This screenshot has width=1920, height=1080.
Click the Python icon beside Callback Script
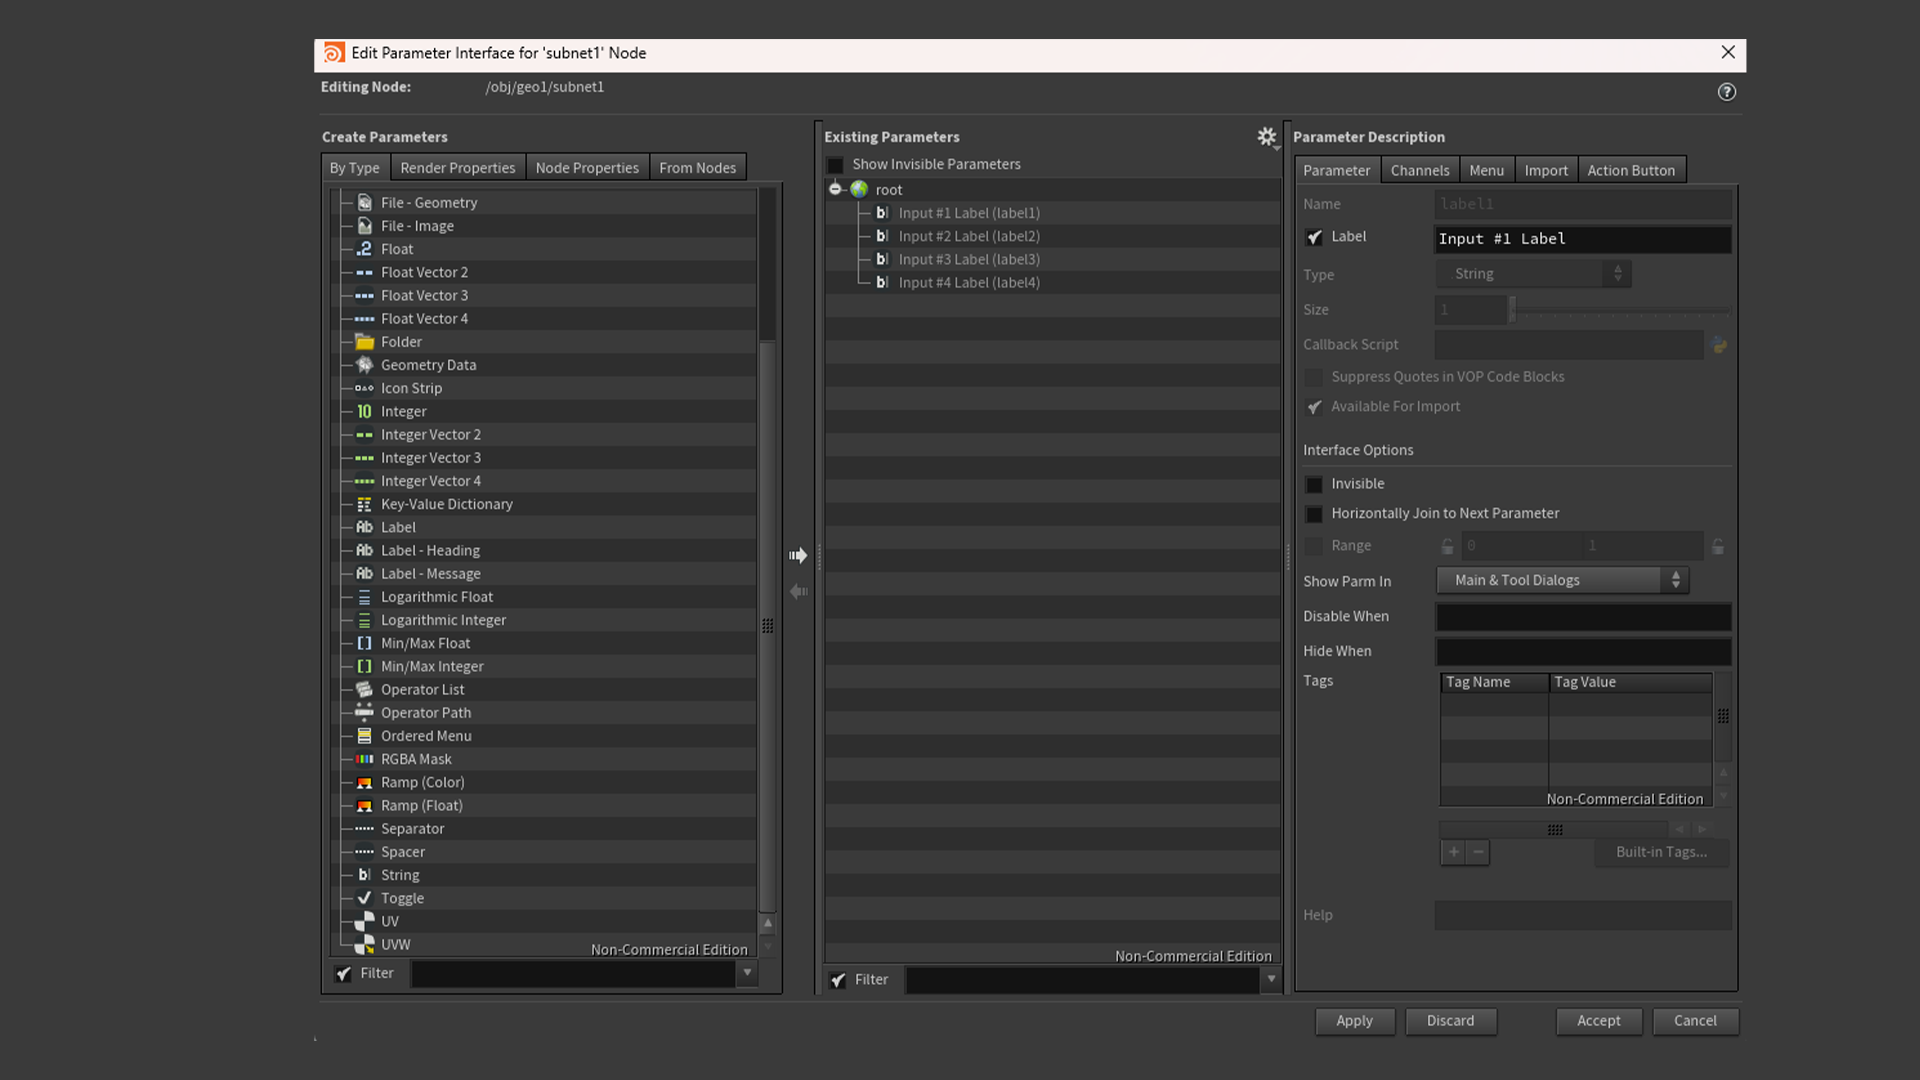pos(1719,345)
